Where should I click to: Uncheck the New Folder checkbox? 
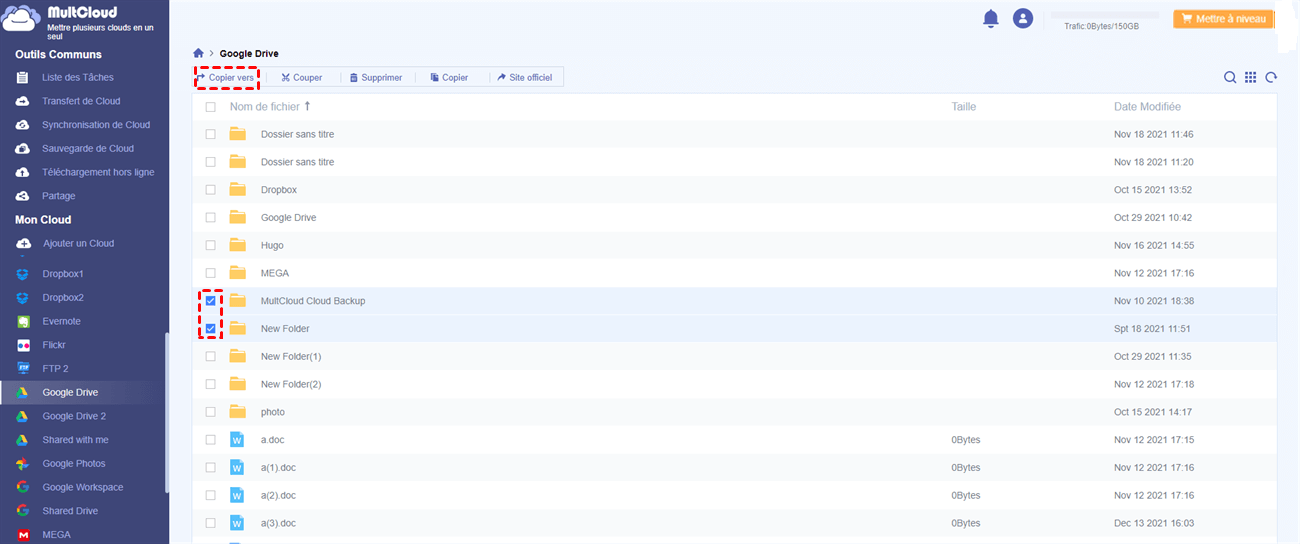211,328
